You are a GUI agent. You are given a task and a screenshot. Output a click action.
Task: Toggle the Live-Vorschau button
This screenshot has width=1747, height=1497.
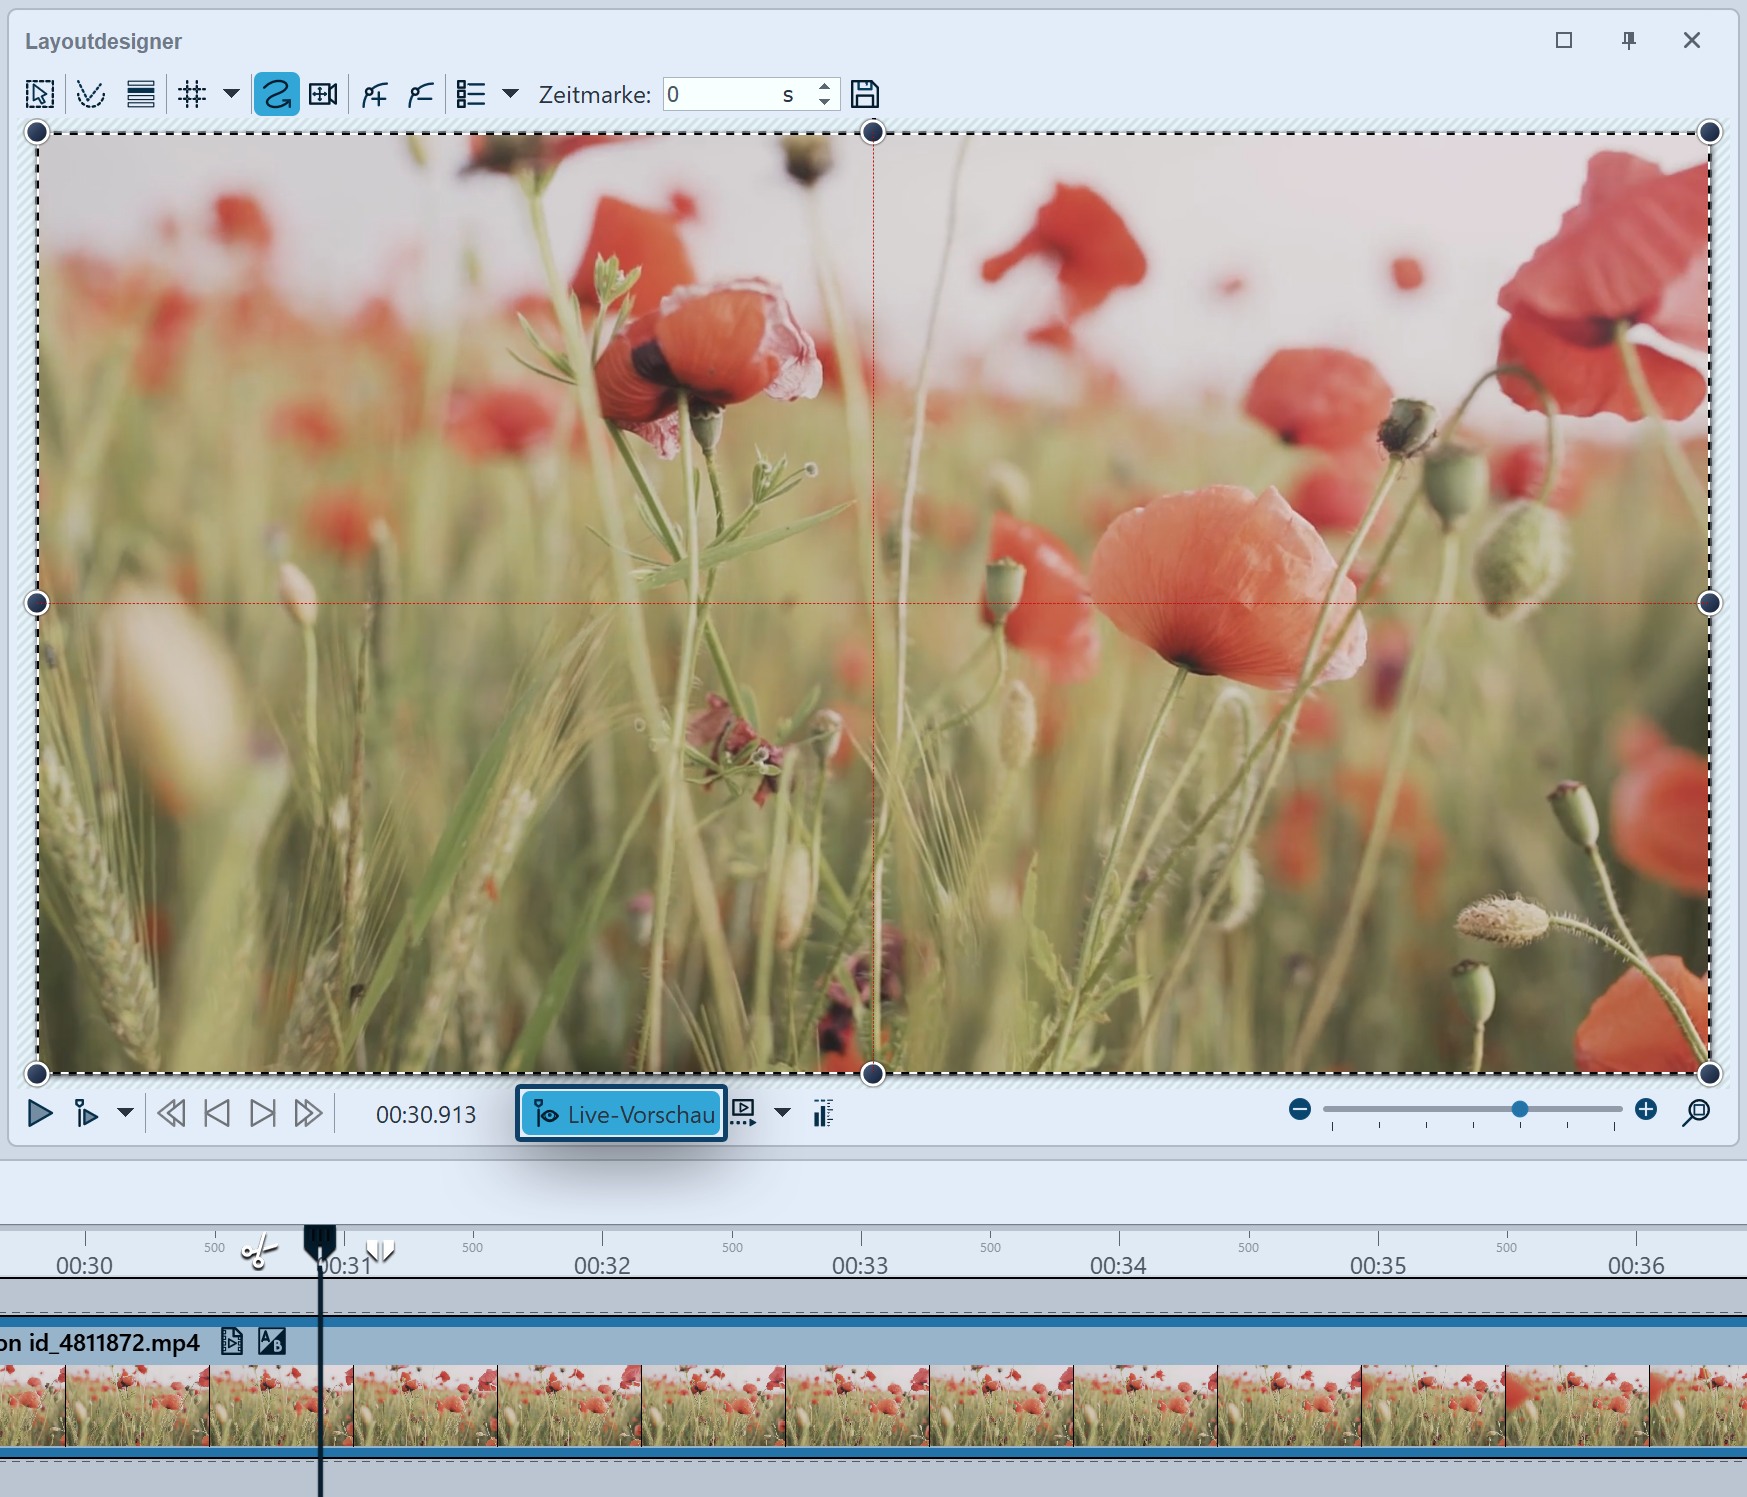click(x=621, y=1114)
